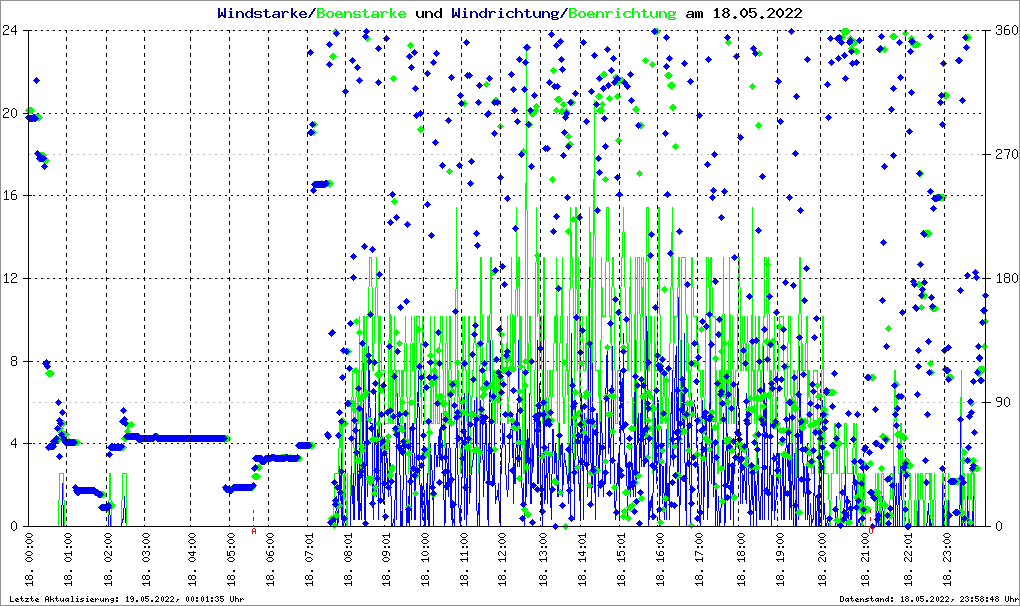Click the time label '18. 10:00'
The height and width of the screenshot is (606, 1020).
click(x=424, y=559)
